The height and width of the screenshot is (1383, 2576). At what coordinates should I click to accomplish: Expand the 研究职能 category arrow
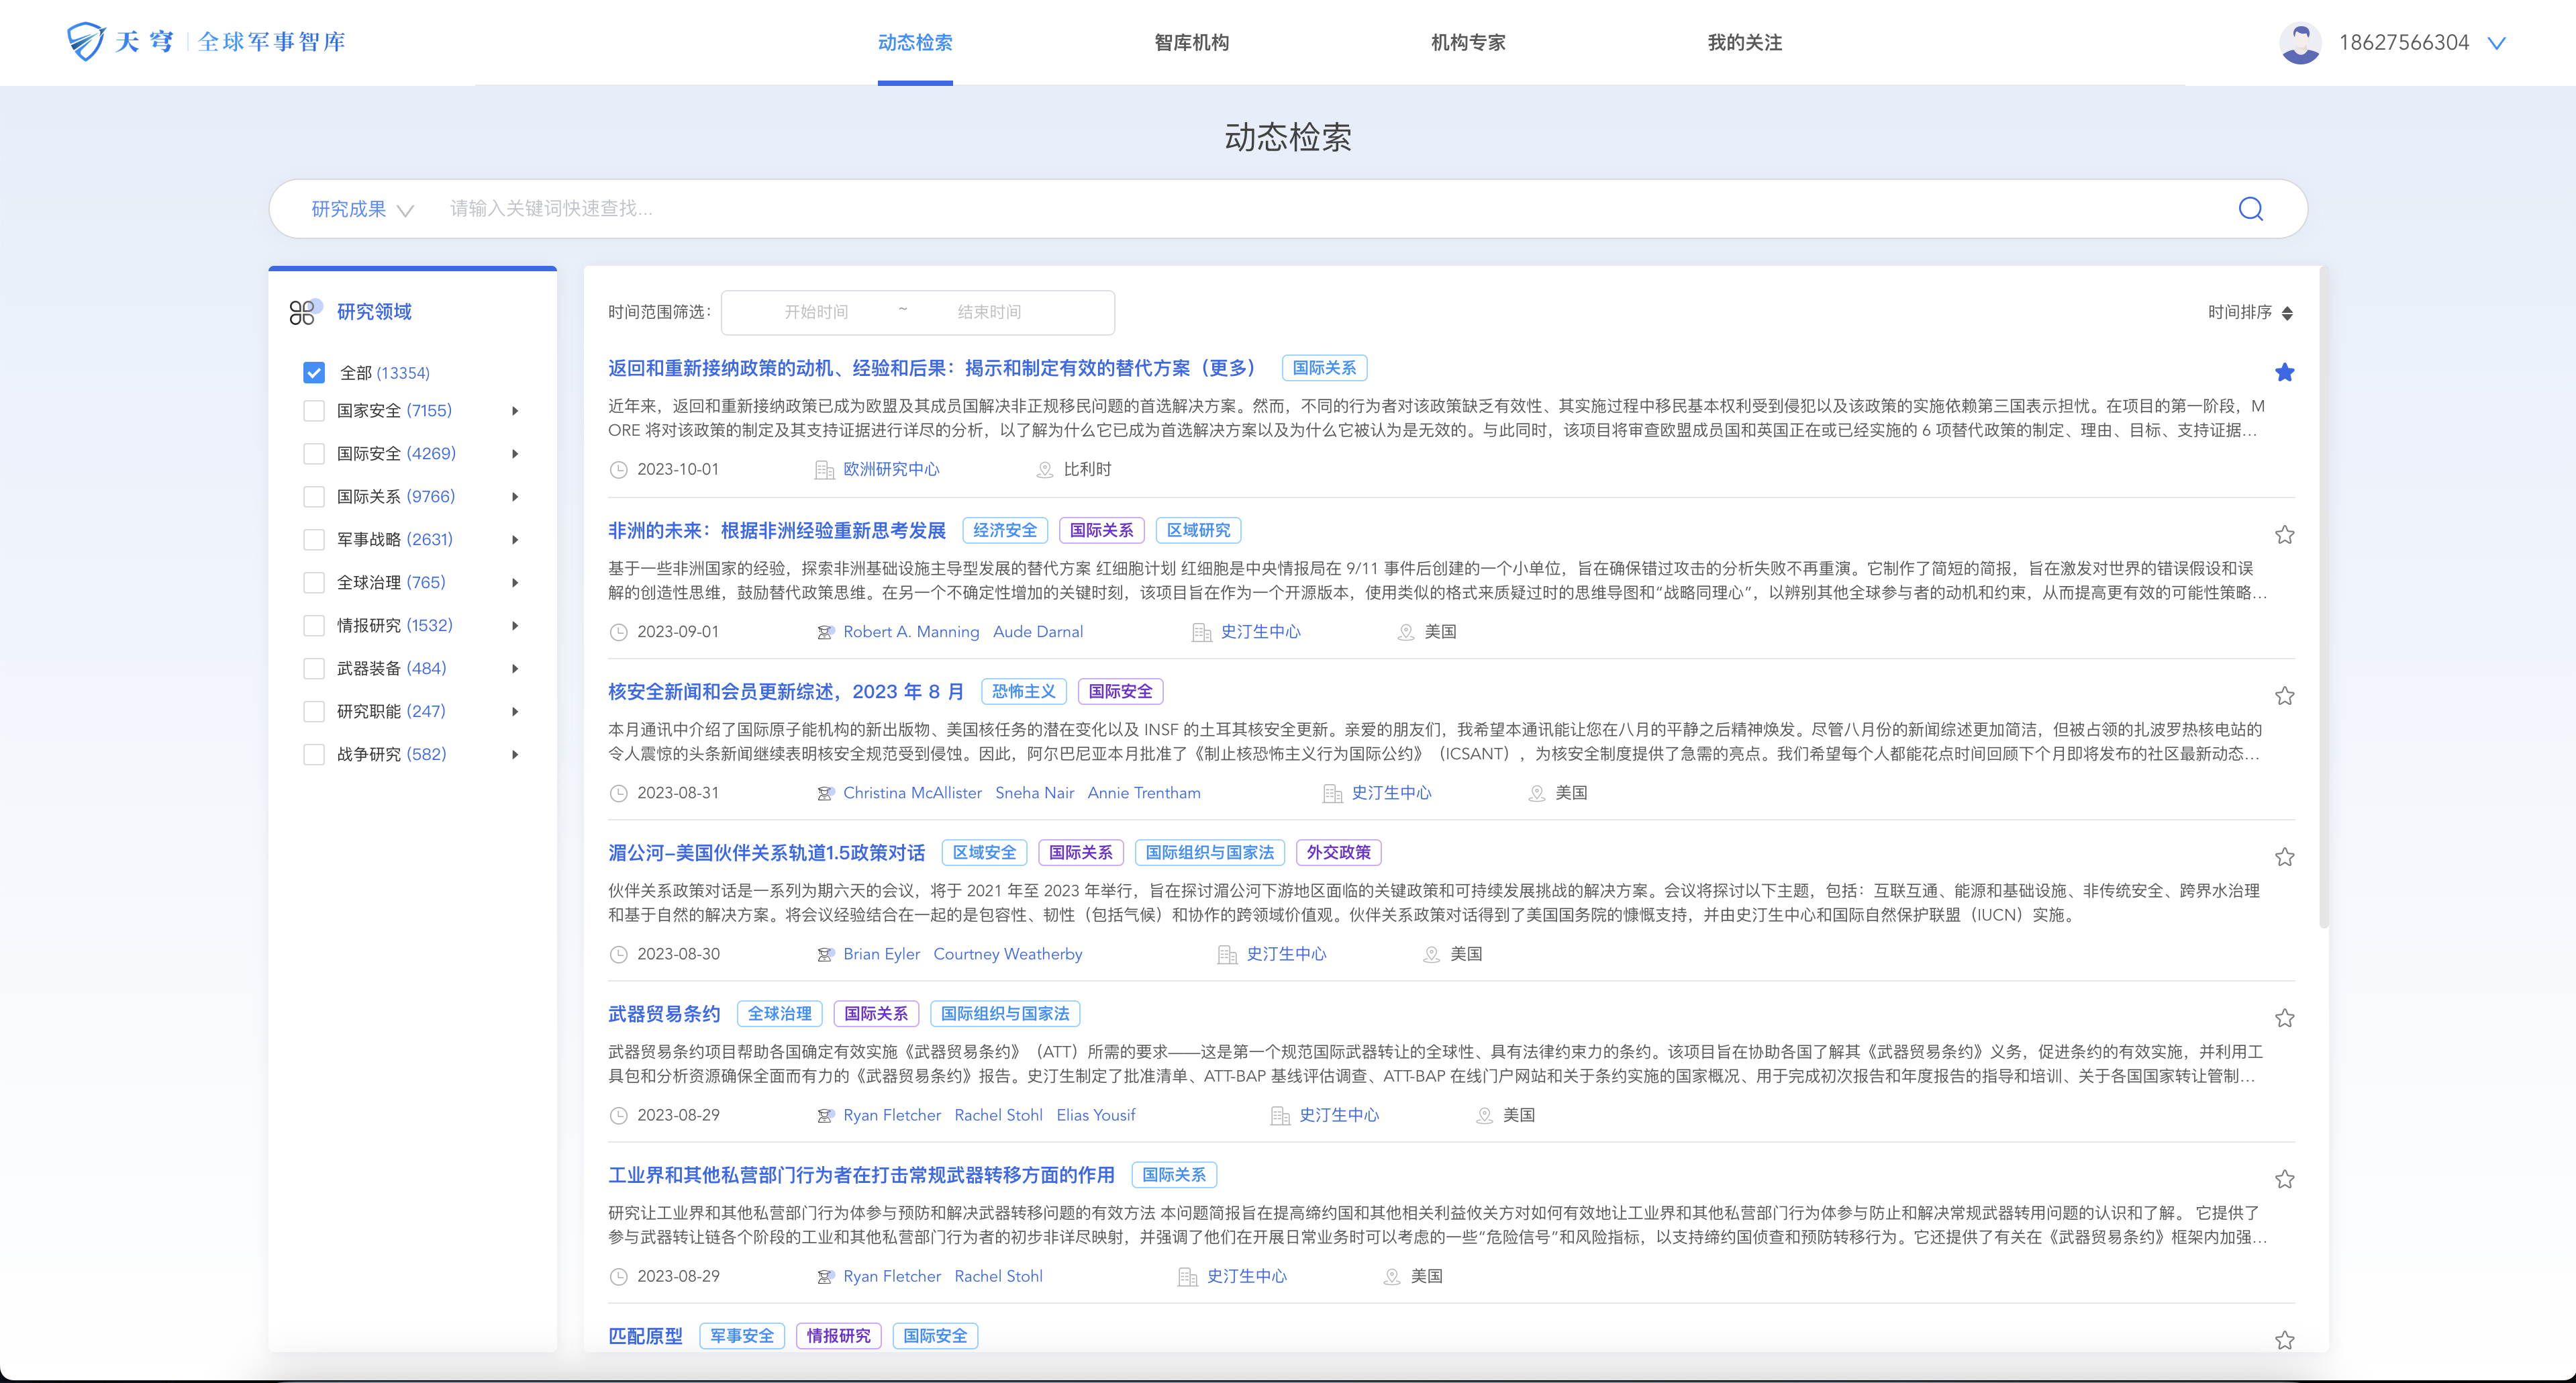(x=515, y=712)
